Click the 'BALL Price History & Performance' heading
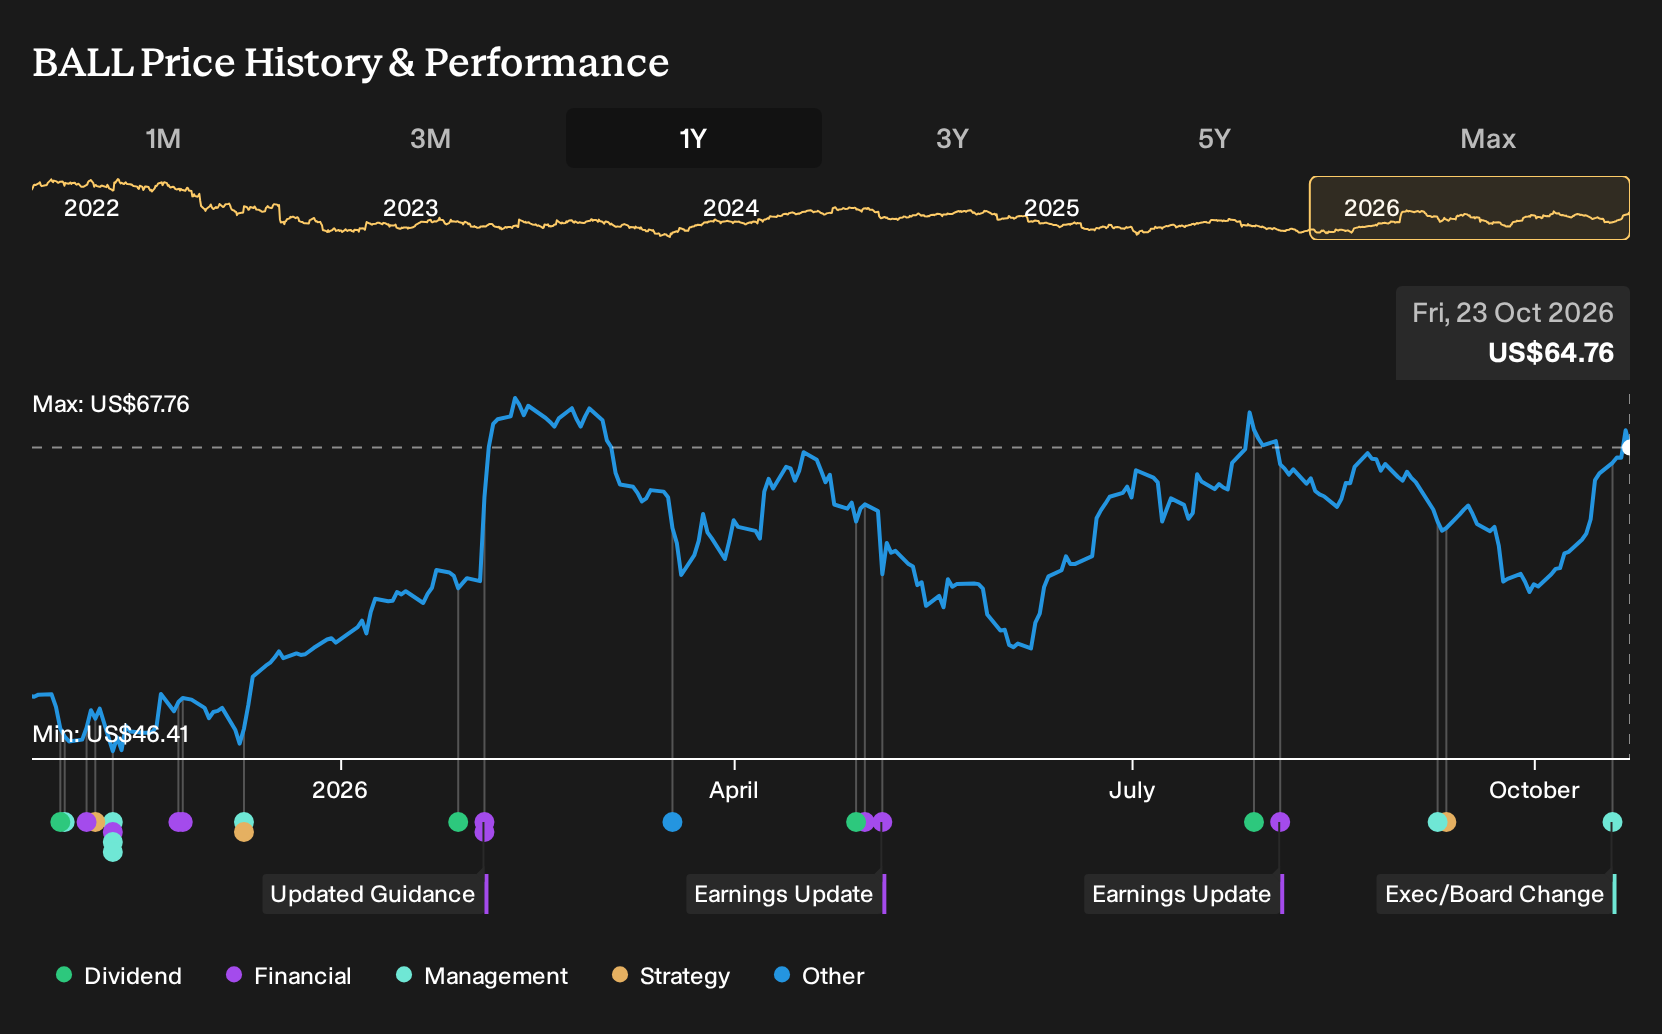This screenshot has width=1662, height=1034. coord(351,62)
